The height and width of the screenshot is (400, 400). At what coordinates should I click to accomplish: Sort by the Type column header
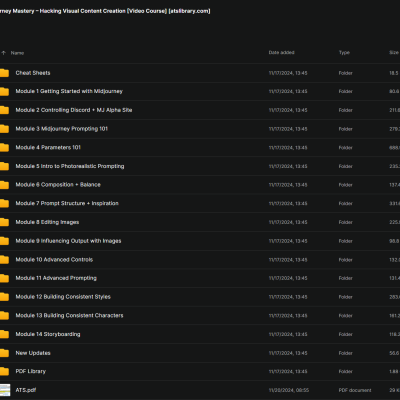[x=344, y=52]
